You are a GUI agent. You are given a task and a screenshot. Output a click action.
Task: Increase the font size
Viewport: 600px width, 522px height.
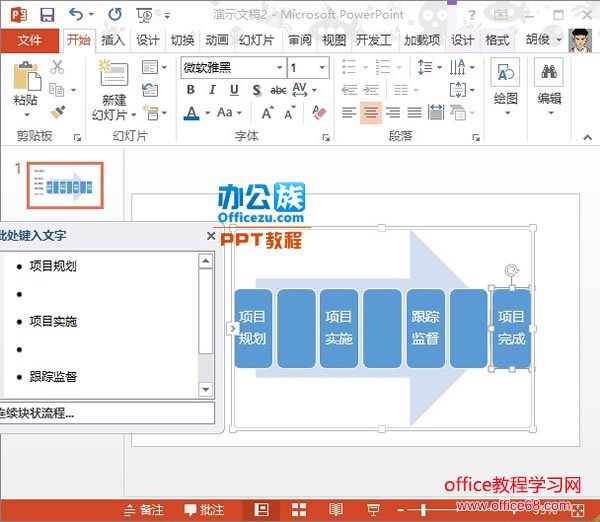pyautogui.click(x=268, y=113)
